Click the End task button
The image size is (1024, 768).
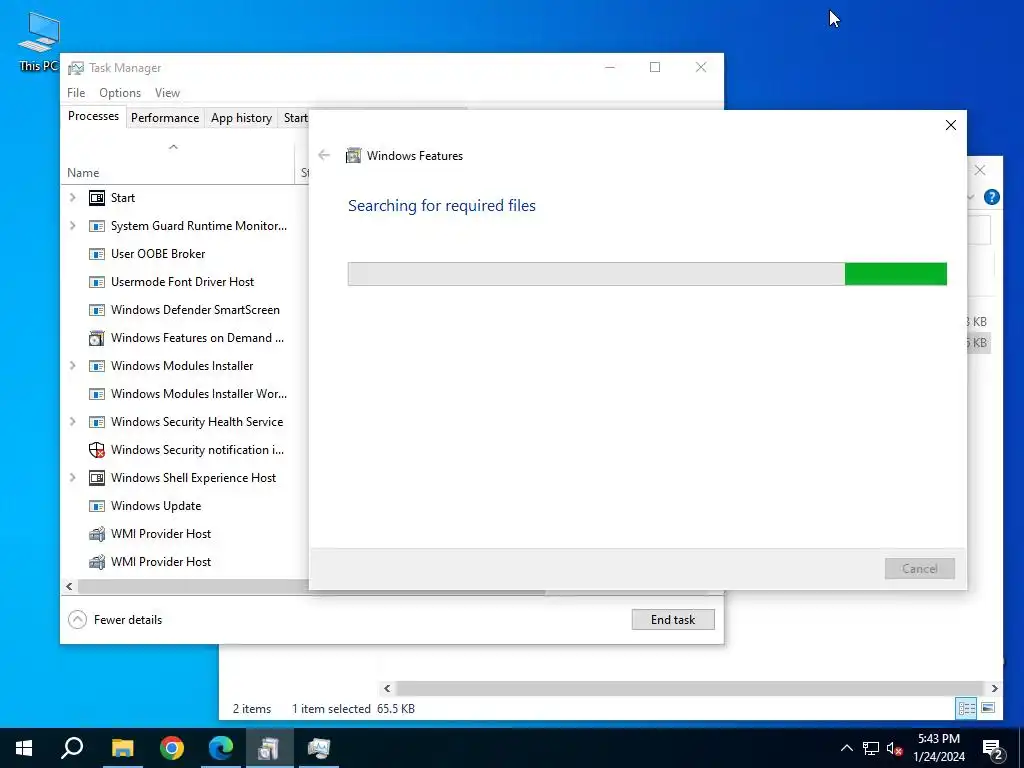click(673, 620)
